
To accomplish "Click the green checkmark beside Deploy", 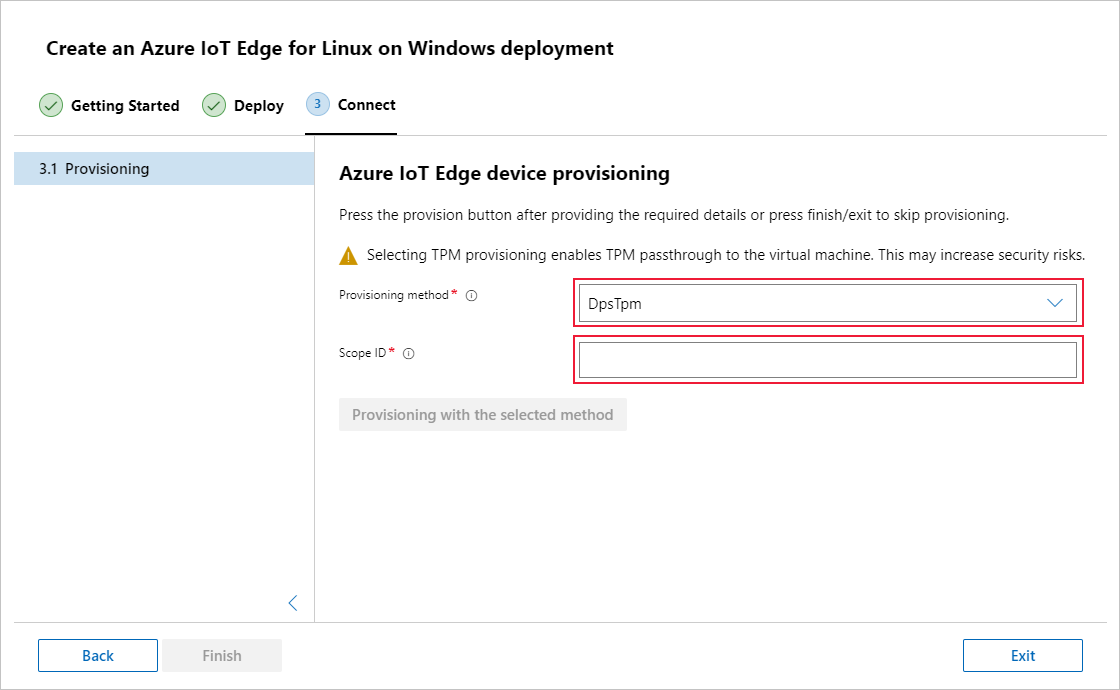I will tap(213, 105).
